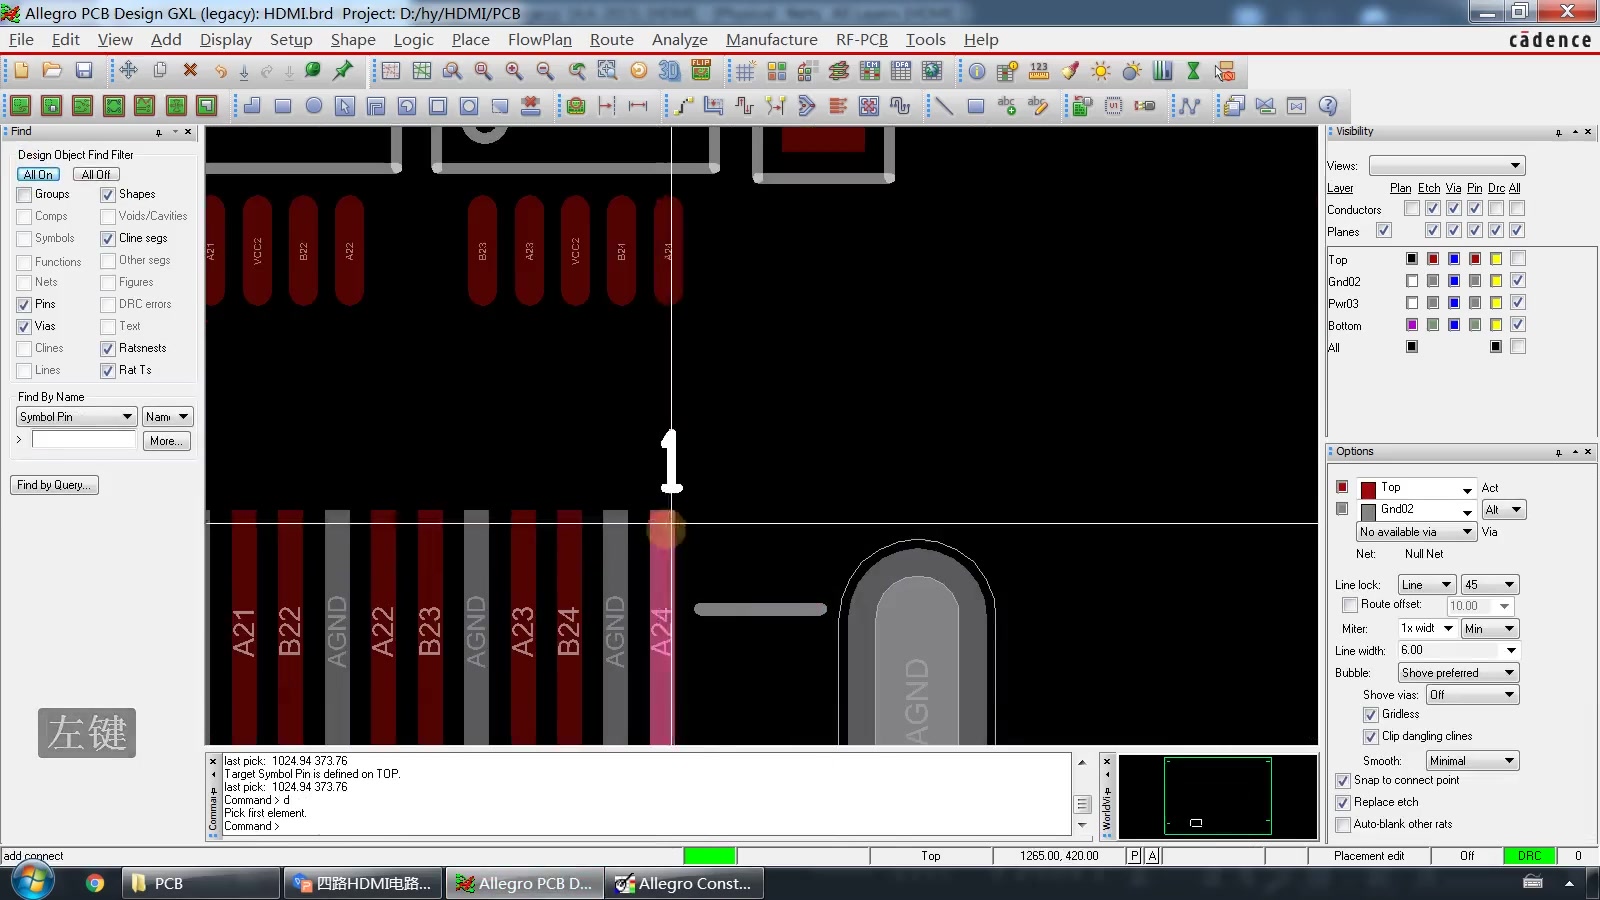The image size is (1600, 900).
Task: Open the Manufacture menu
Action: tap(772, 40)
